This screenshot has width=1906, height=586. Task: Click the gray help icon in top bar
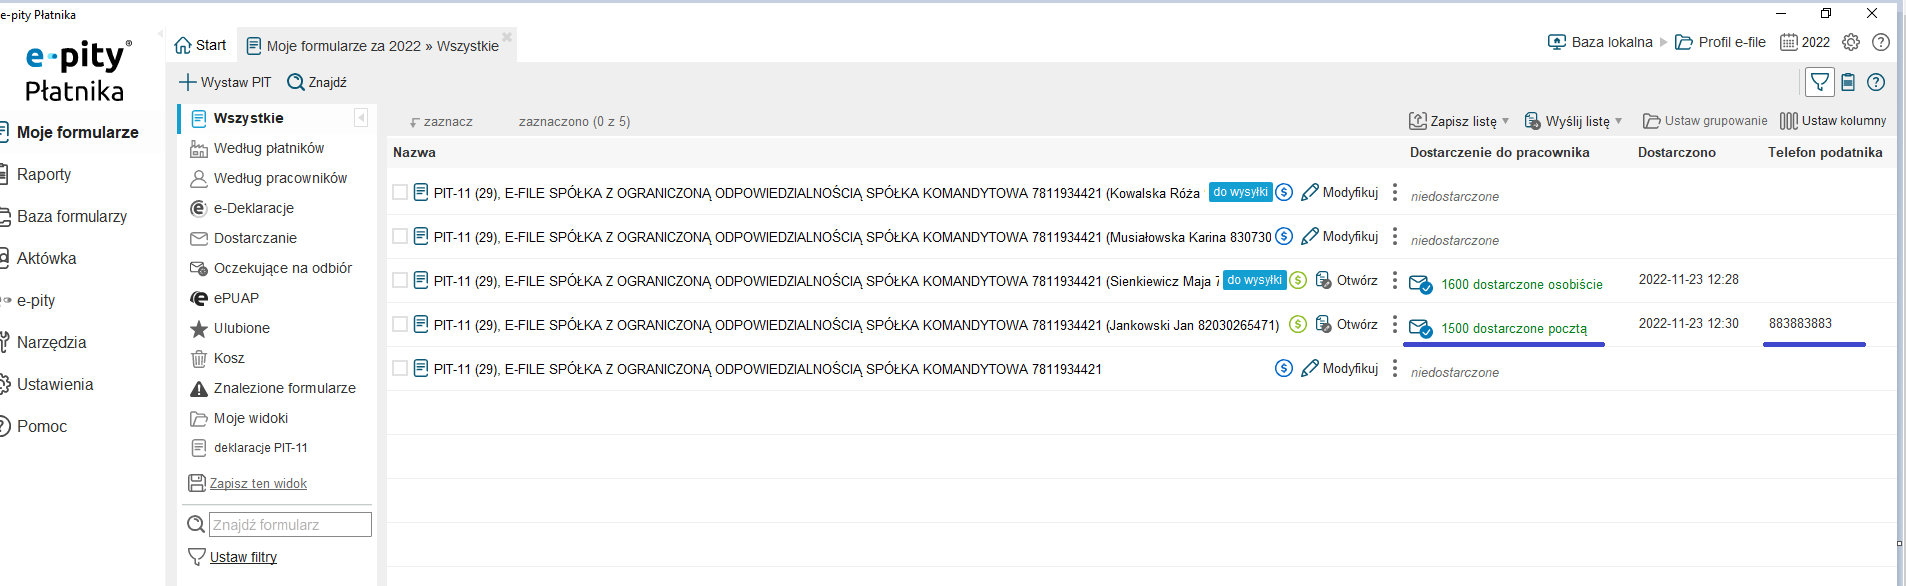click(x=1881, y=42)
